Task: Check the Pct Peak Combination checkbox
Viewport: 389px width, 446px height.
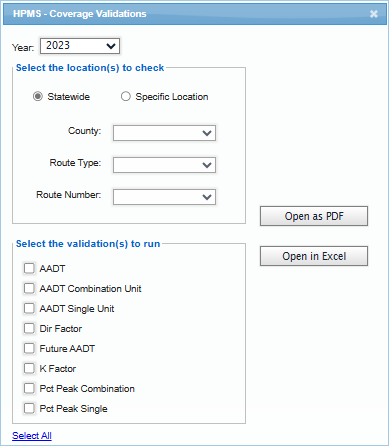Action: click(29, 388)
